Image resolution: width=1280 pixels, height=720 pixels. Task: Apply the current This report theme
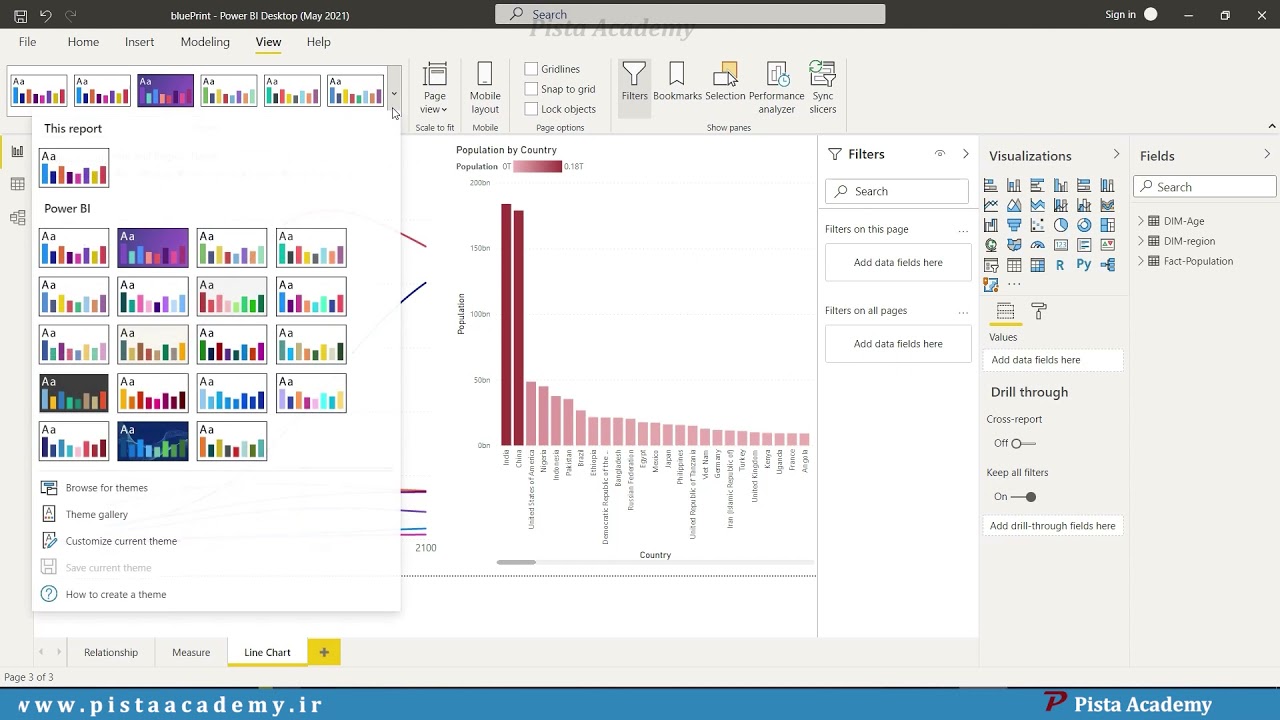click(x=74, y=167)
